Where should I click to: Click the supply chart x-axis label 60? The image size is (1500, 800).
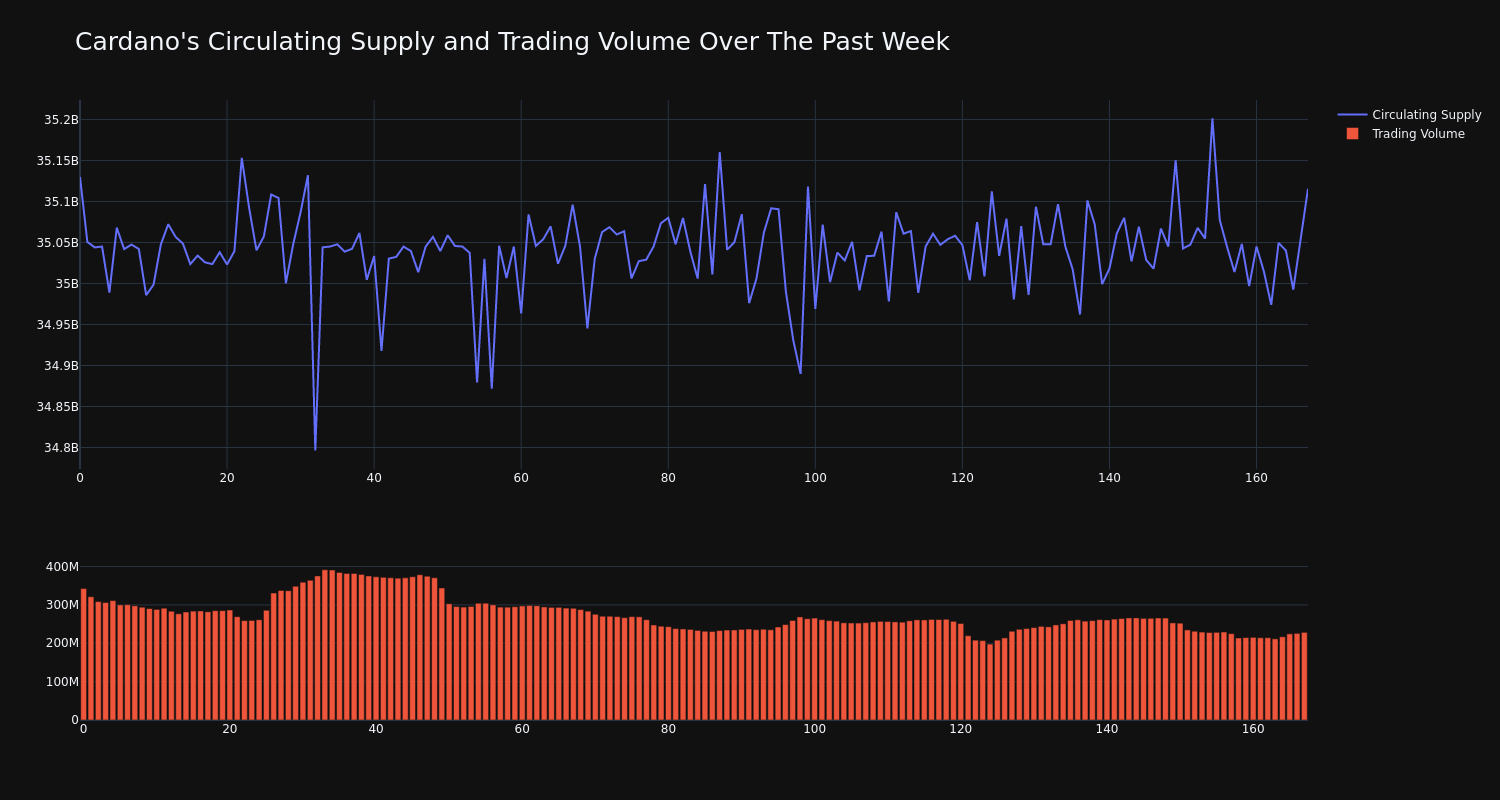tap(521, 478)
